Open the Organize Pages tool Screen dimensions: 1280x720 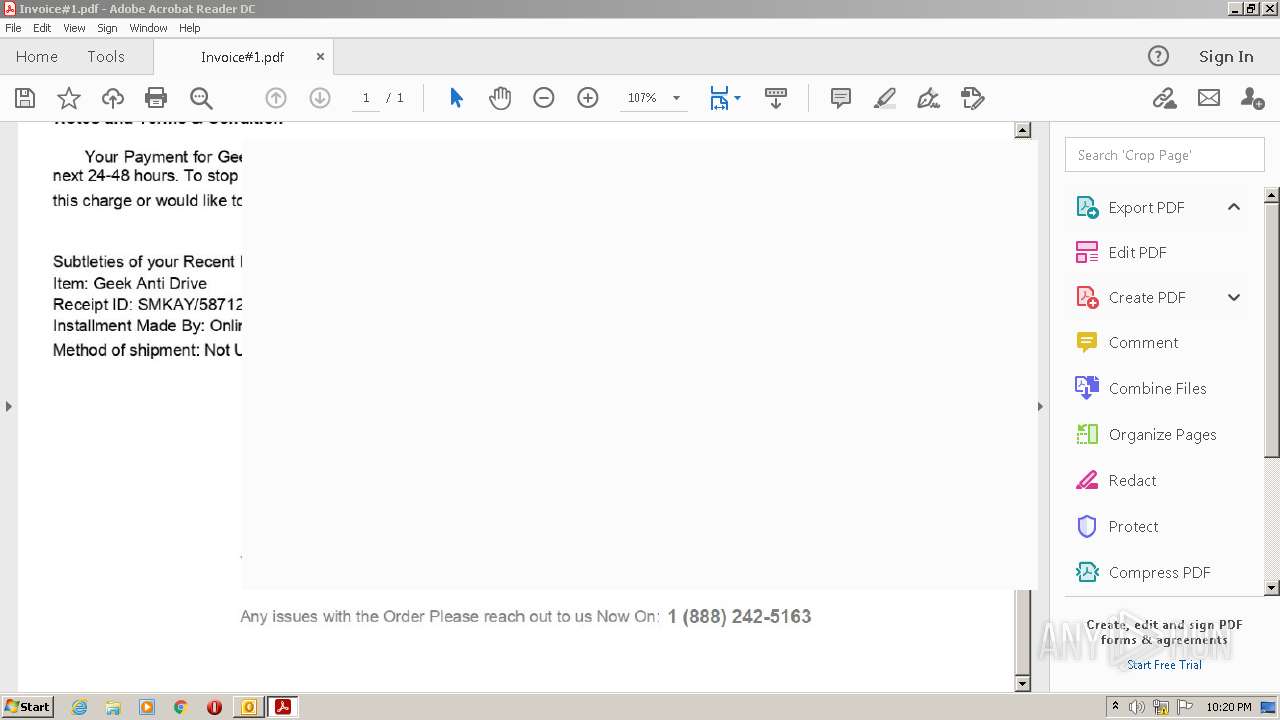(1162, 434)
